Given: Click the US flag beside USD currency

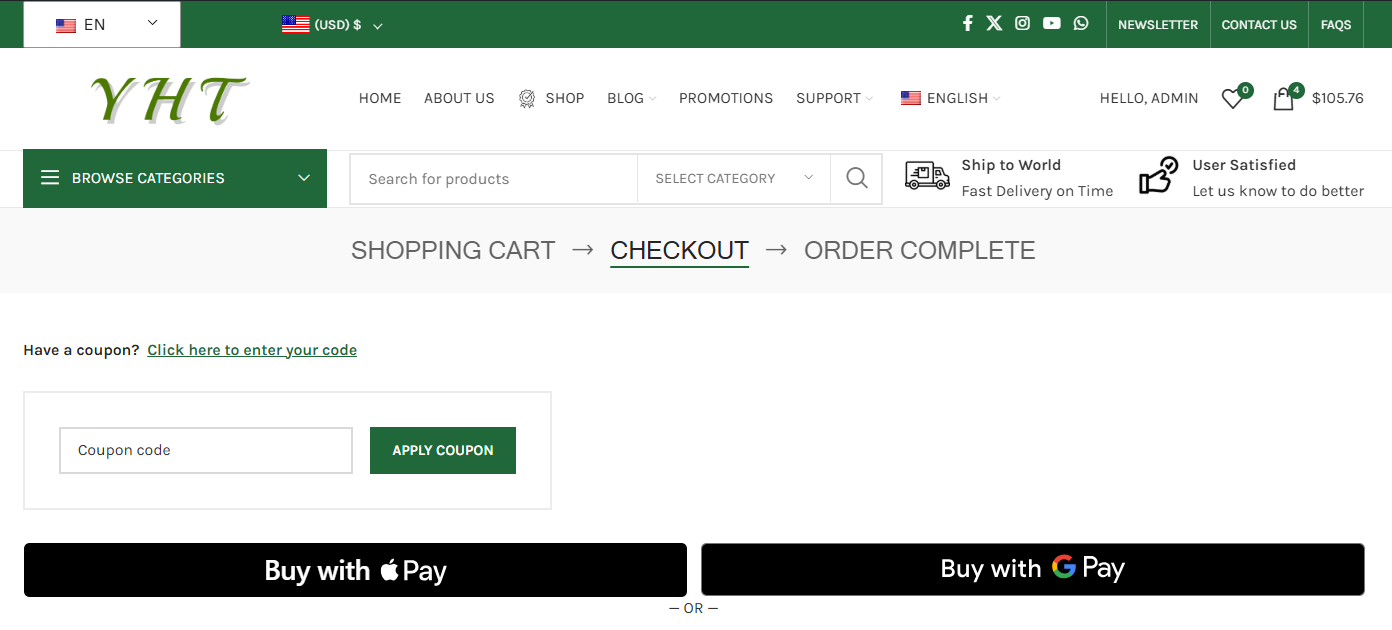Looking at the screenshot, I should pyautogui.click(x=295, y=25).
